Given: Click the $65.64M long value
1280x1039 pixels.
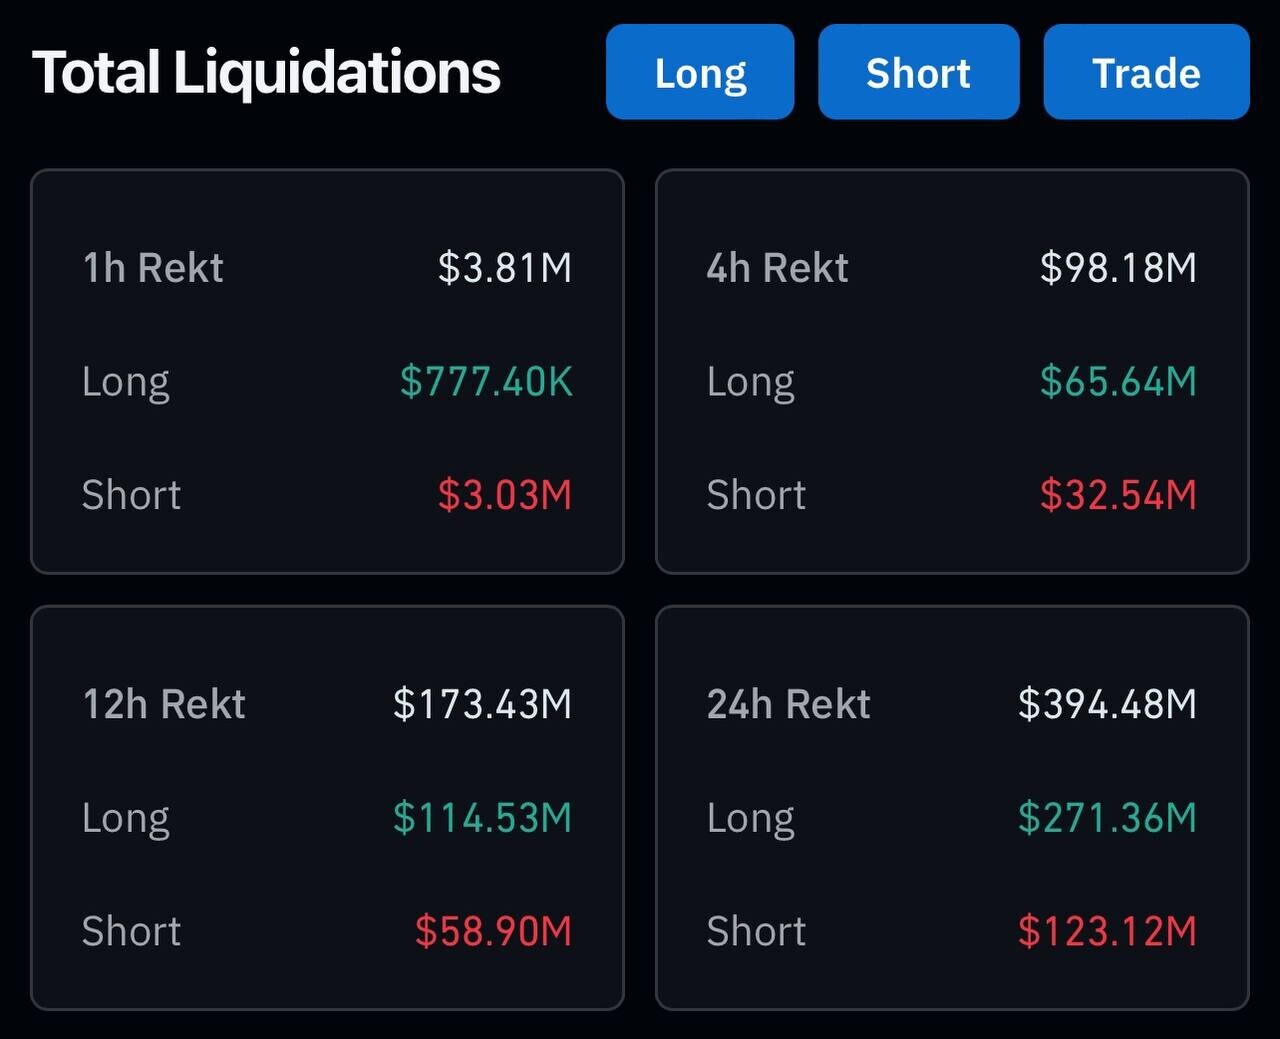Looking at the screenshot, I should pos(1118,381).
